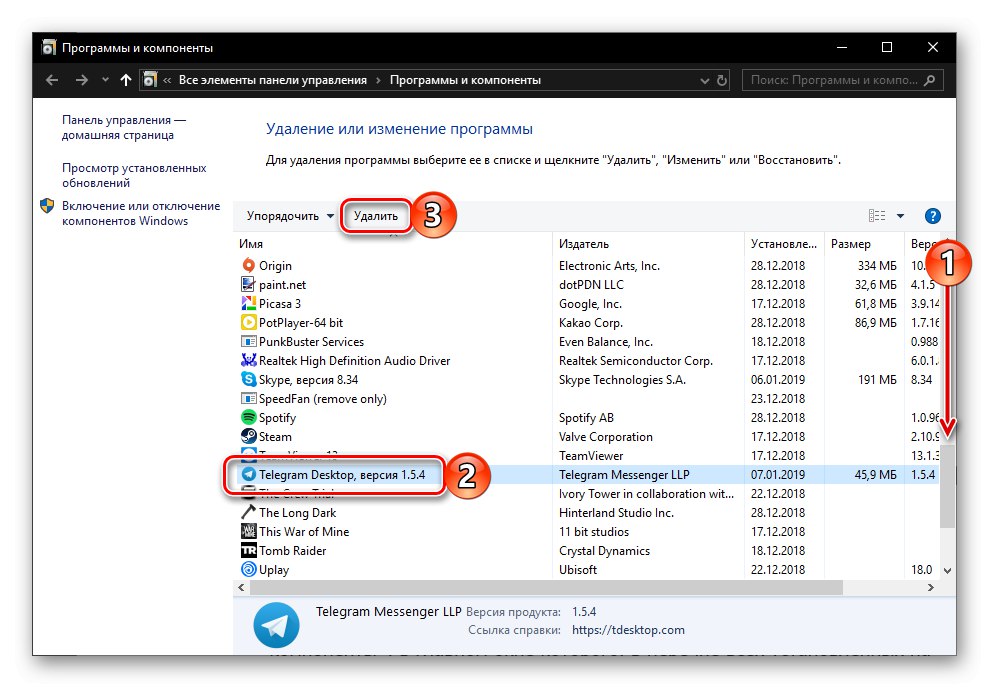Viewport: 989px width, 688px height.
Task: Click the SpeedFan program icon
Action: coord(249,399)
